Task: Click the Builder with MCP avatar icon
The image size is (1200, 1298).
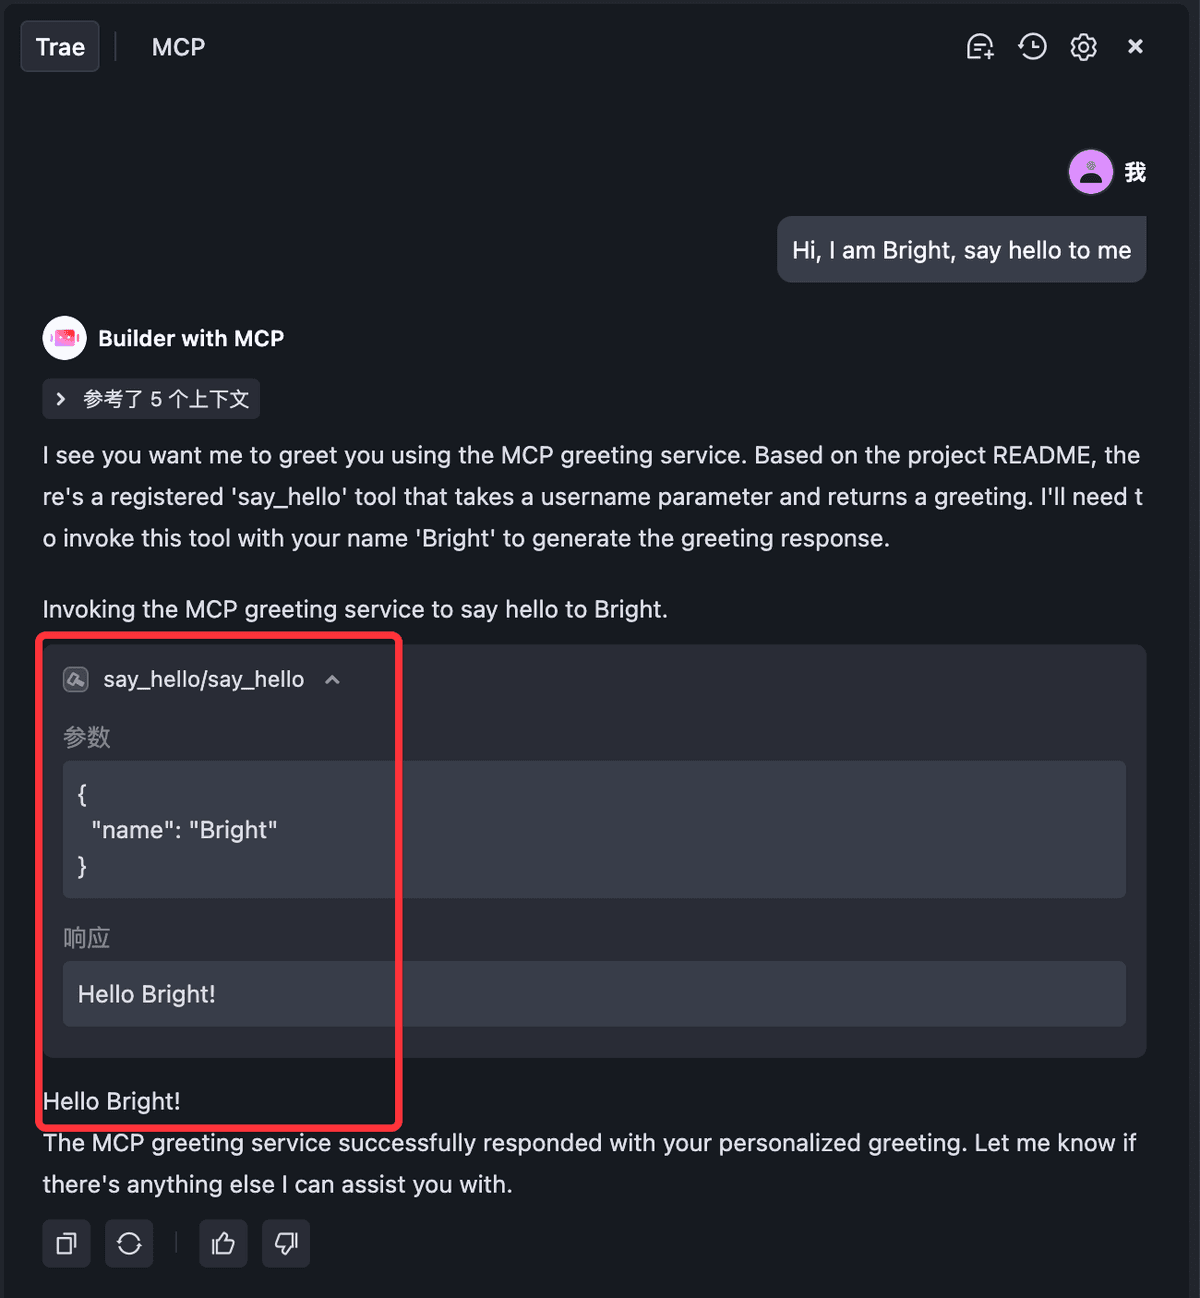Action: [65, 338]
